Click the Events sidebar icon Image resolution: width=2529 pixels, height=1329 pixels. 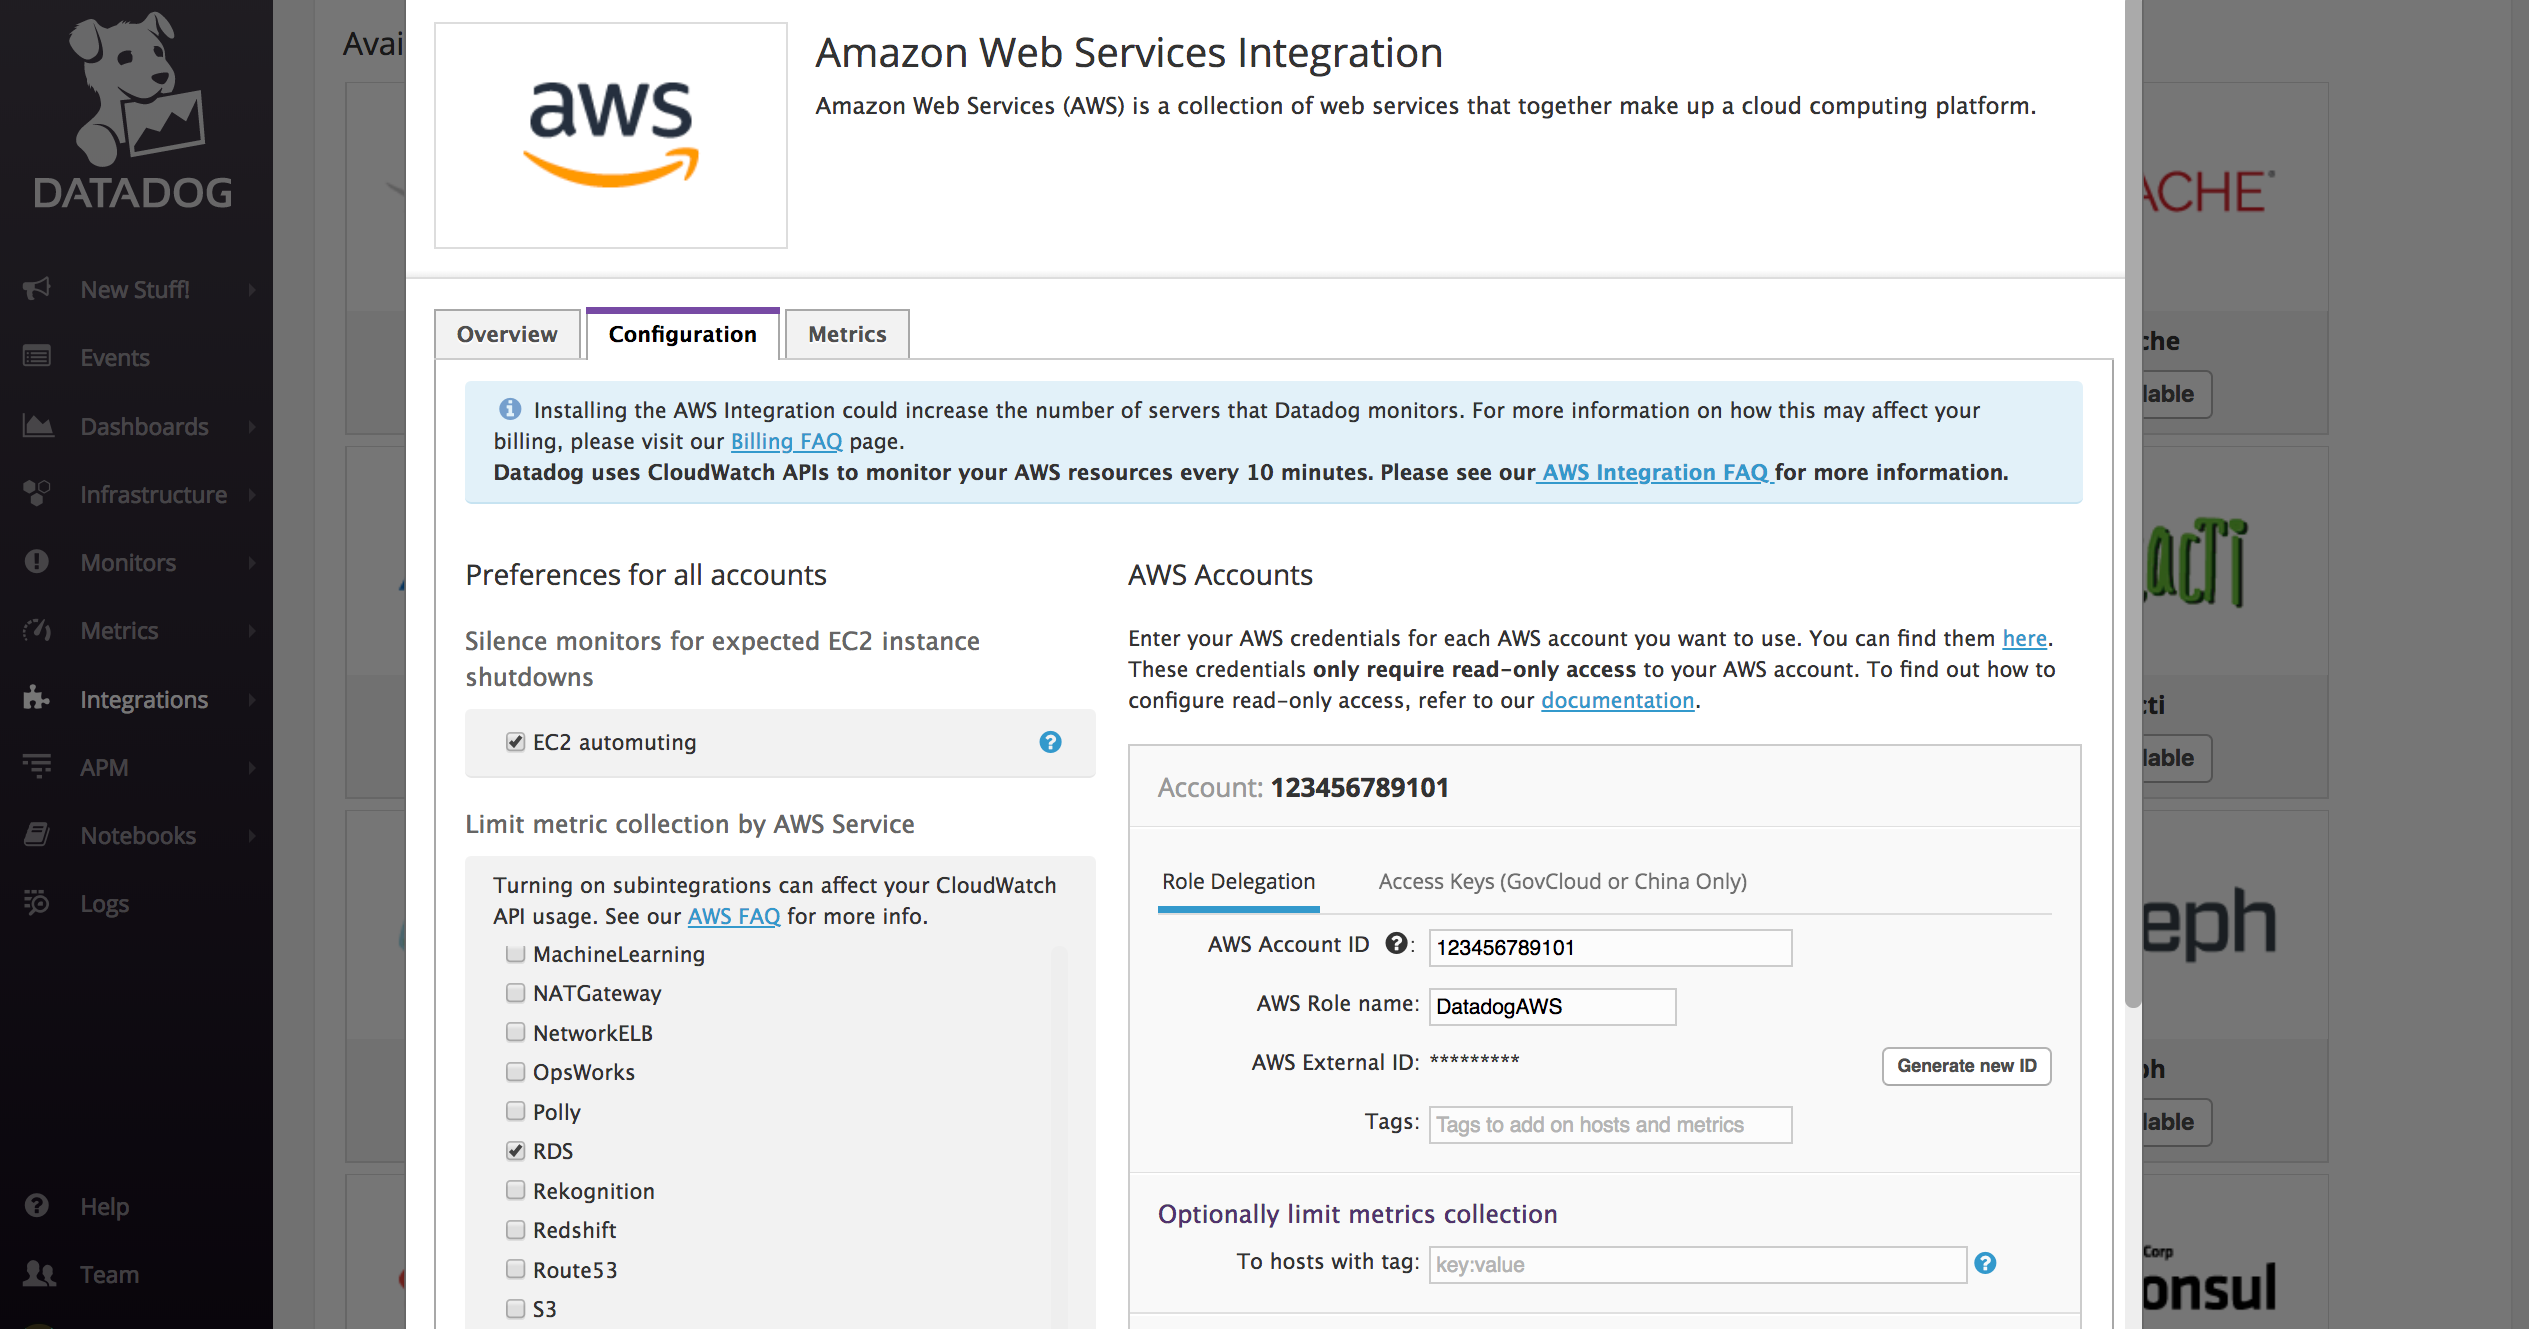click(37, 357)
